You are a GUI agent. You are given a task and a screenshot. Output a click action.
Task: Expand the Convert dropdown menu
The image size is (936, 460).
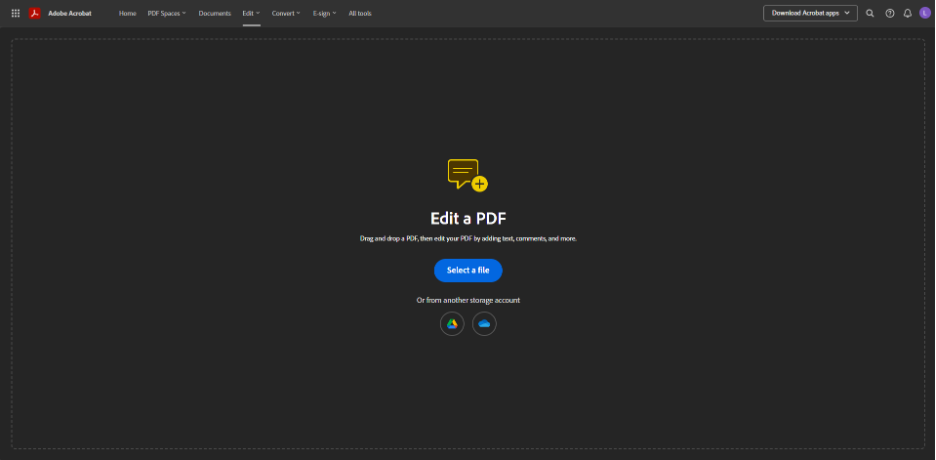click(x=286, y=13)
